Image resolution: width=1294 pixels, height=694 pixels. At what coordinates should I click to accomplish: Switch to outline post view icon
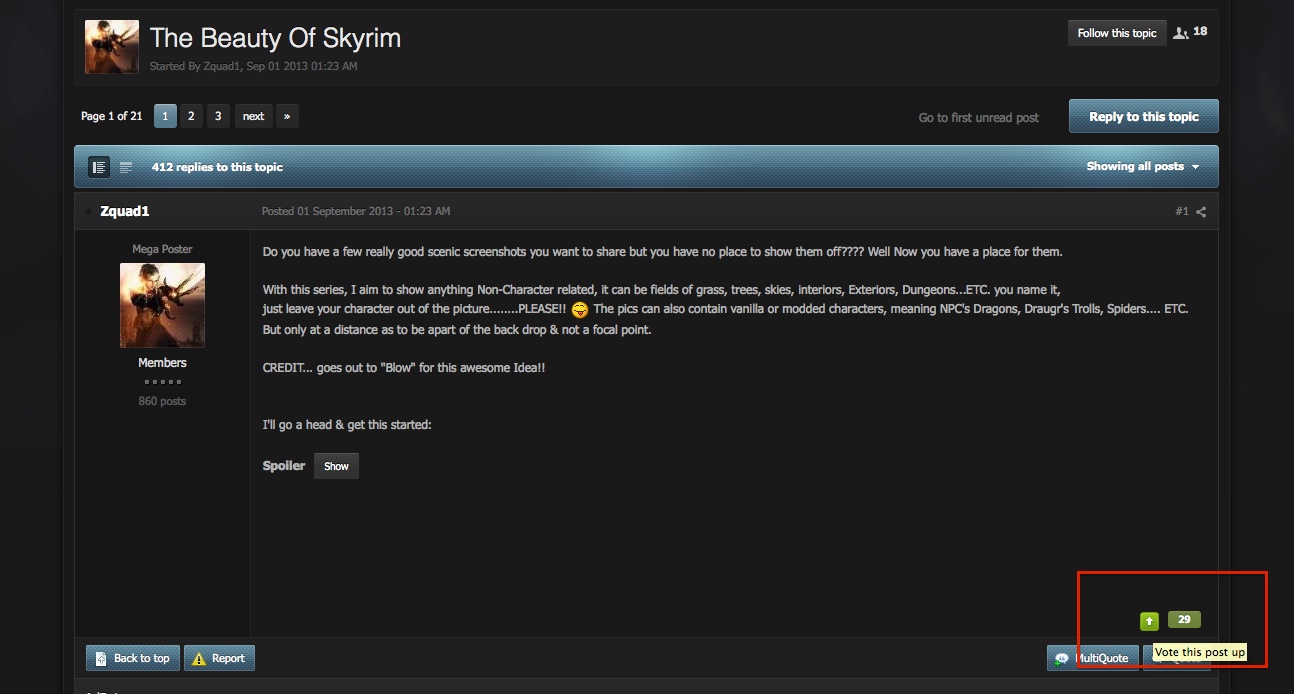[126, 167]
